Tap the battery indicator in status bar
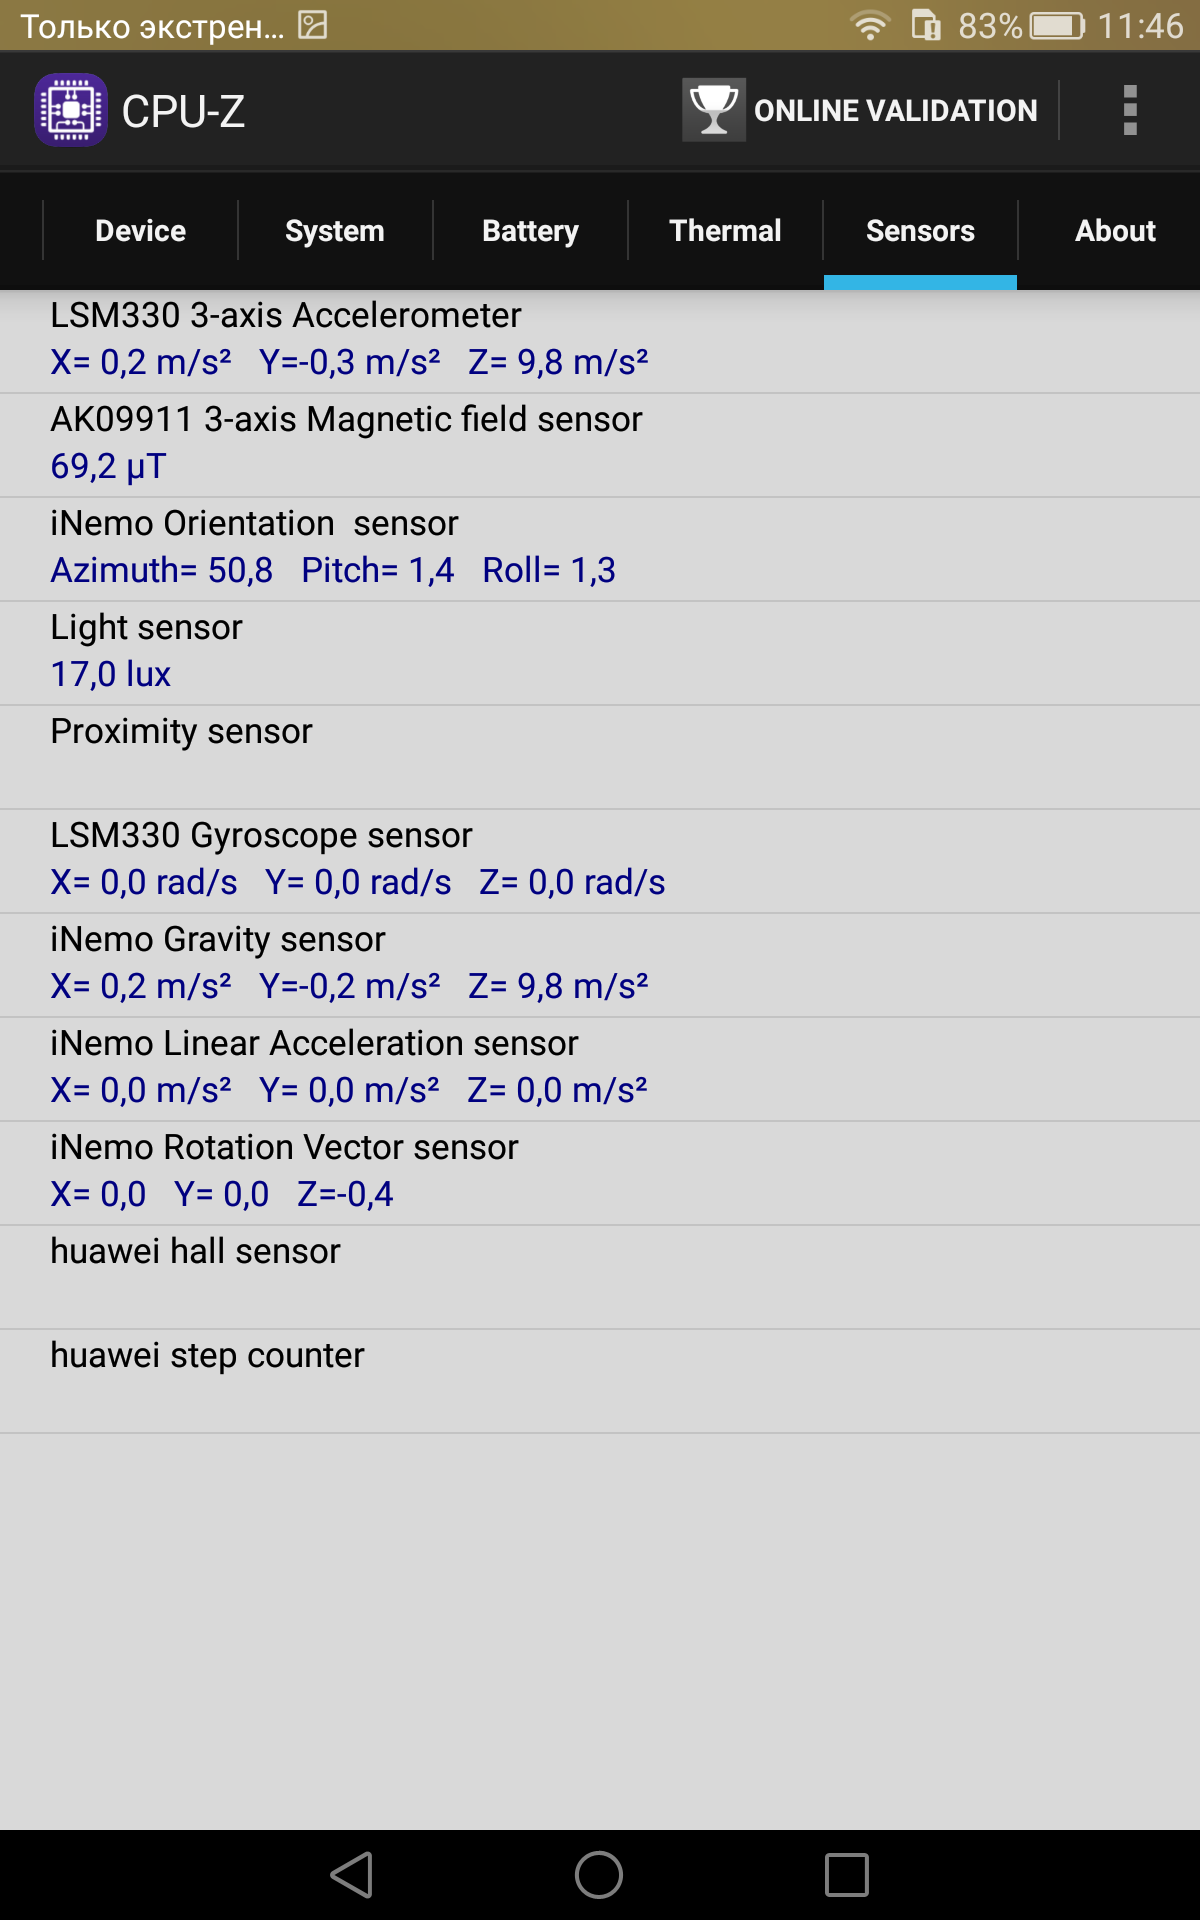 click(1058, 25)
